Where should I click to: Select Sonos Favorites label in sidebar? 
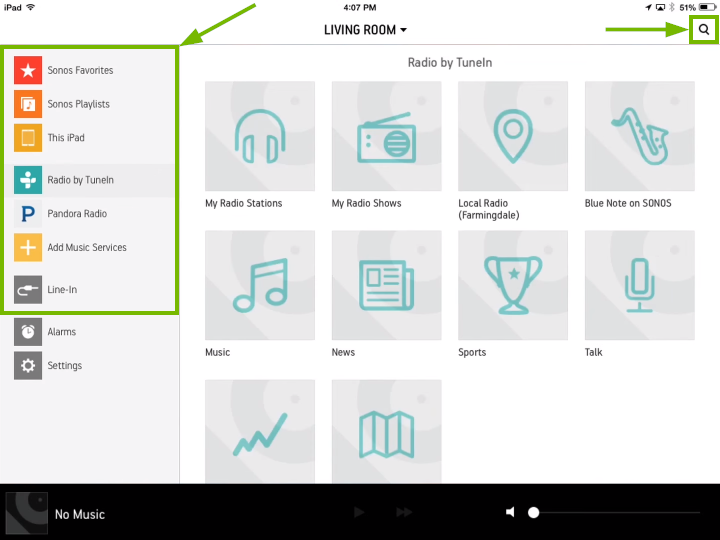click(80, 70)
